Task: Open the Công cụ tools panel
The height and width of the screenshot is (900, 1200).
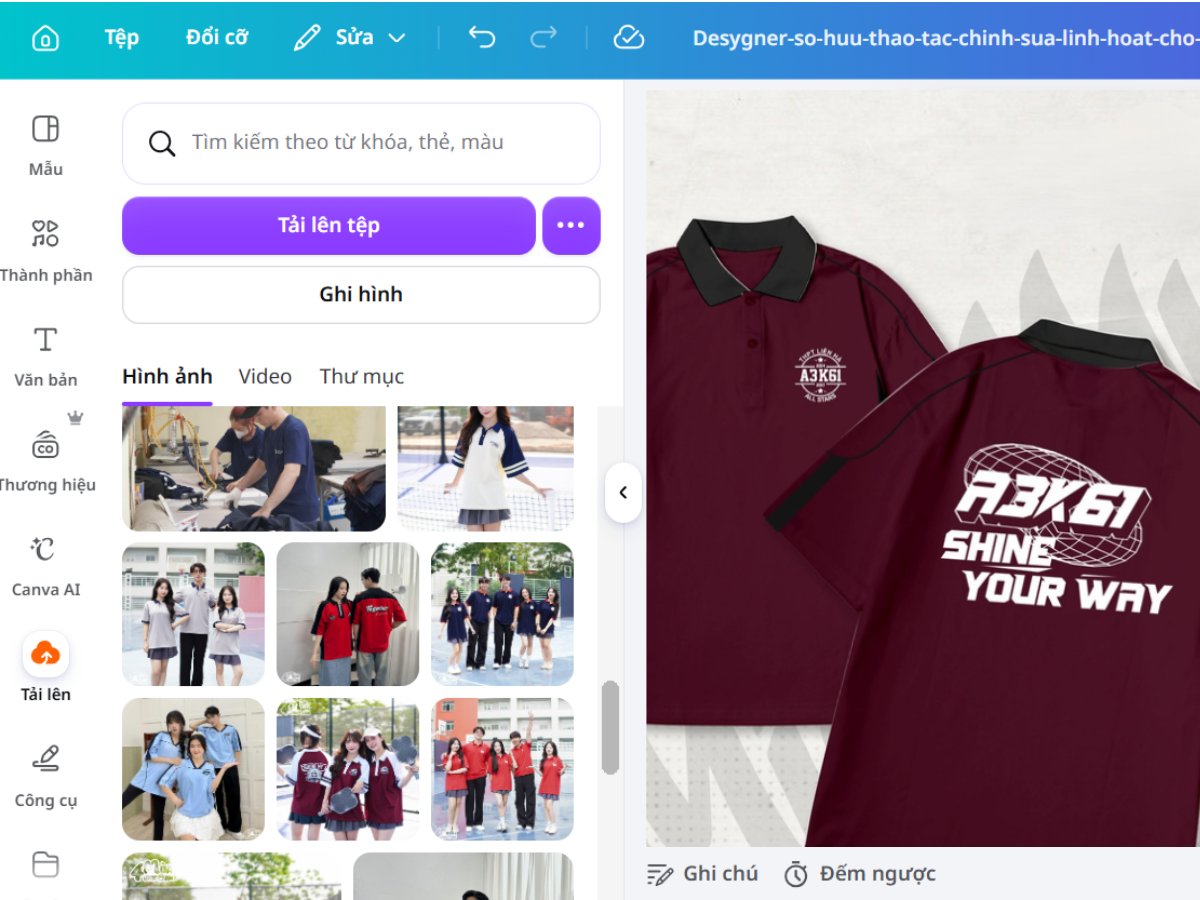Action: [x=45, y=775]
